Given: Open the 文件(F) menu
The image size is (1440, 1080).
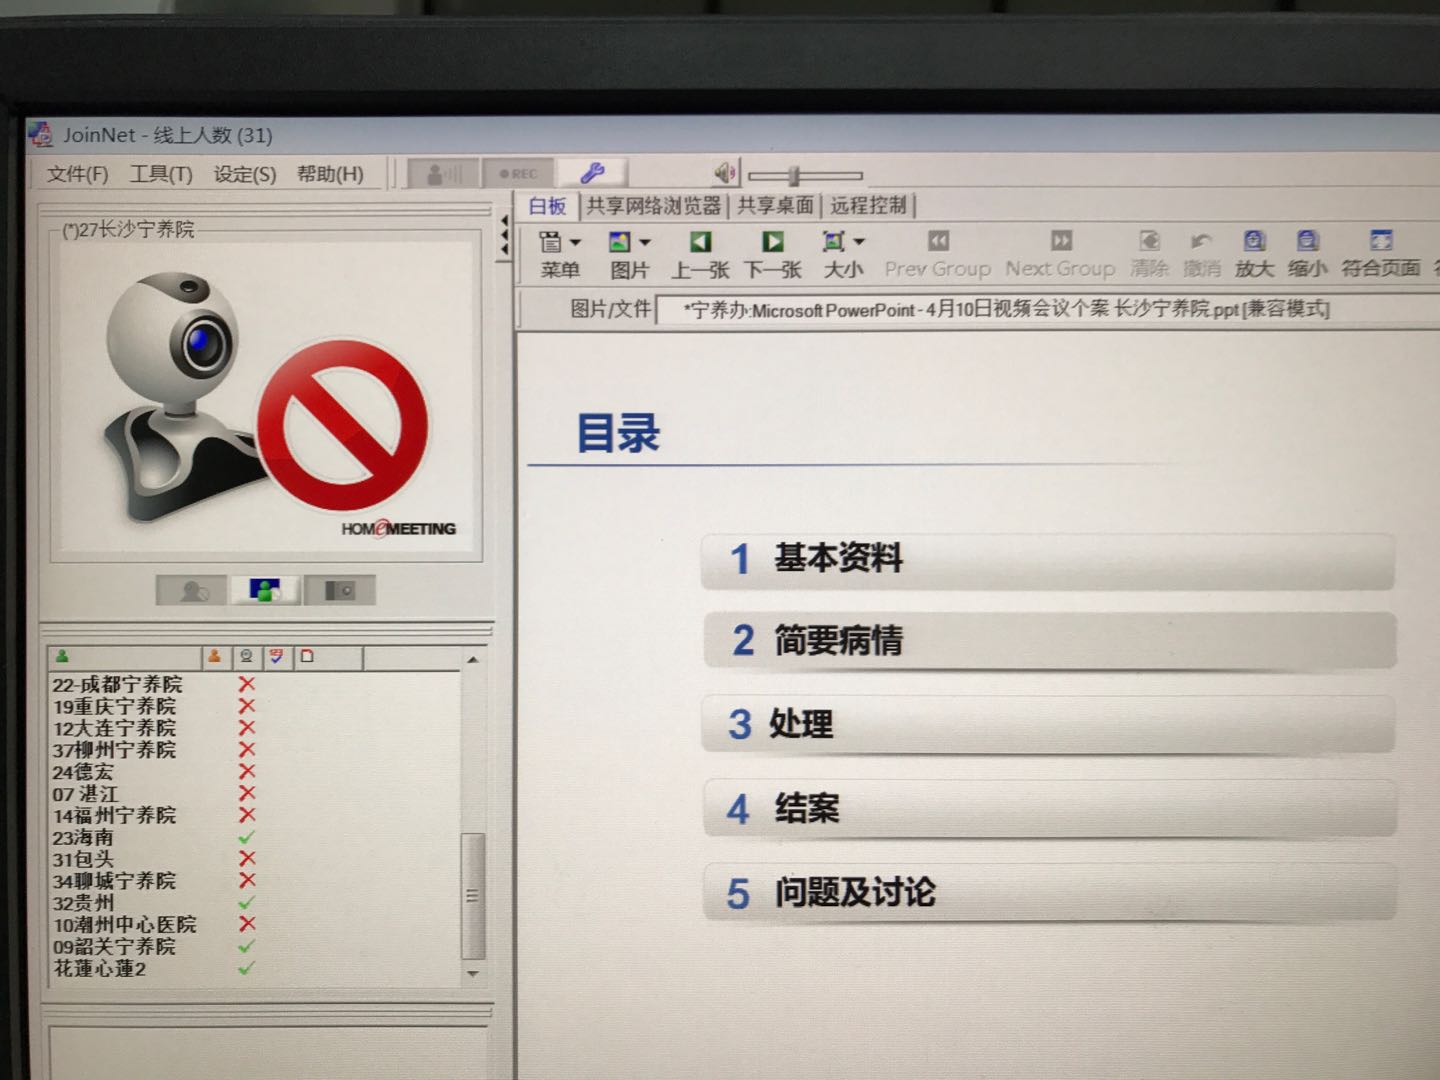Looking at the screenshot, I should (77, 174).
